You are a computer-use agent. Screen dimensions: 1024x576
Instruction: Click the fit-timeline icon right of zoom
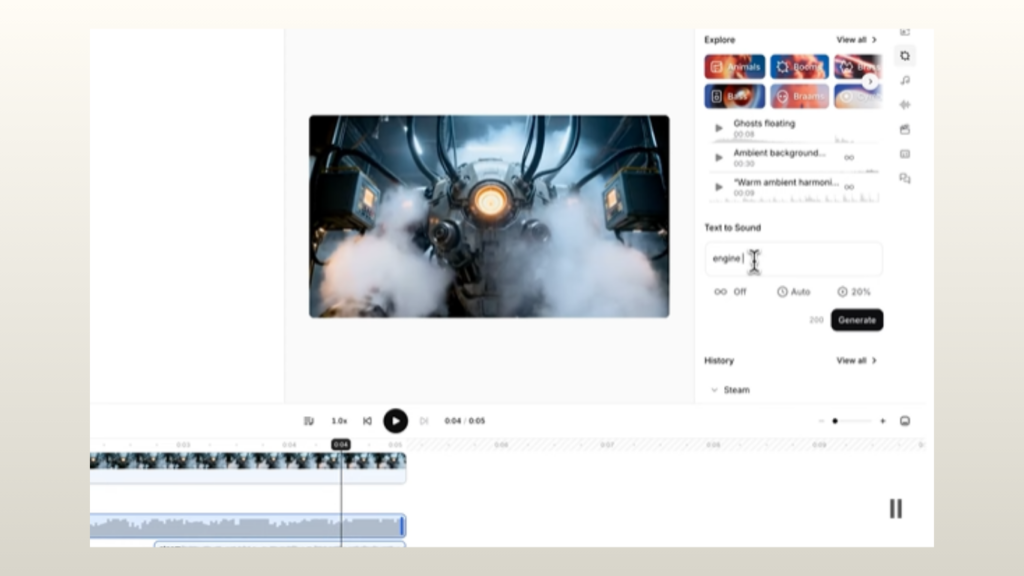[x=904, y=421]
